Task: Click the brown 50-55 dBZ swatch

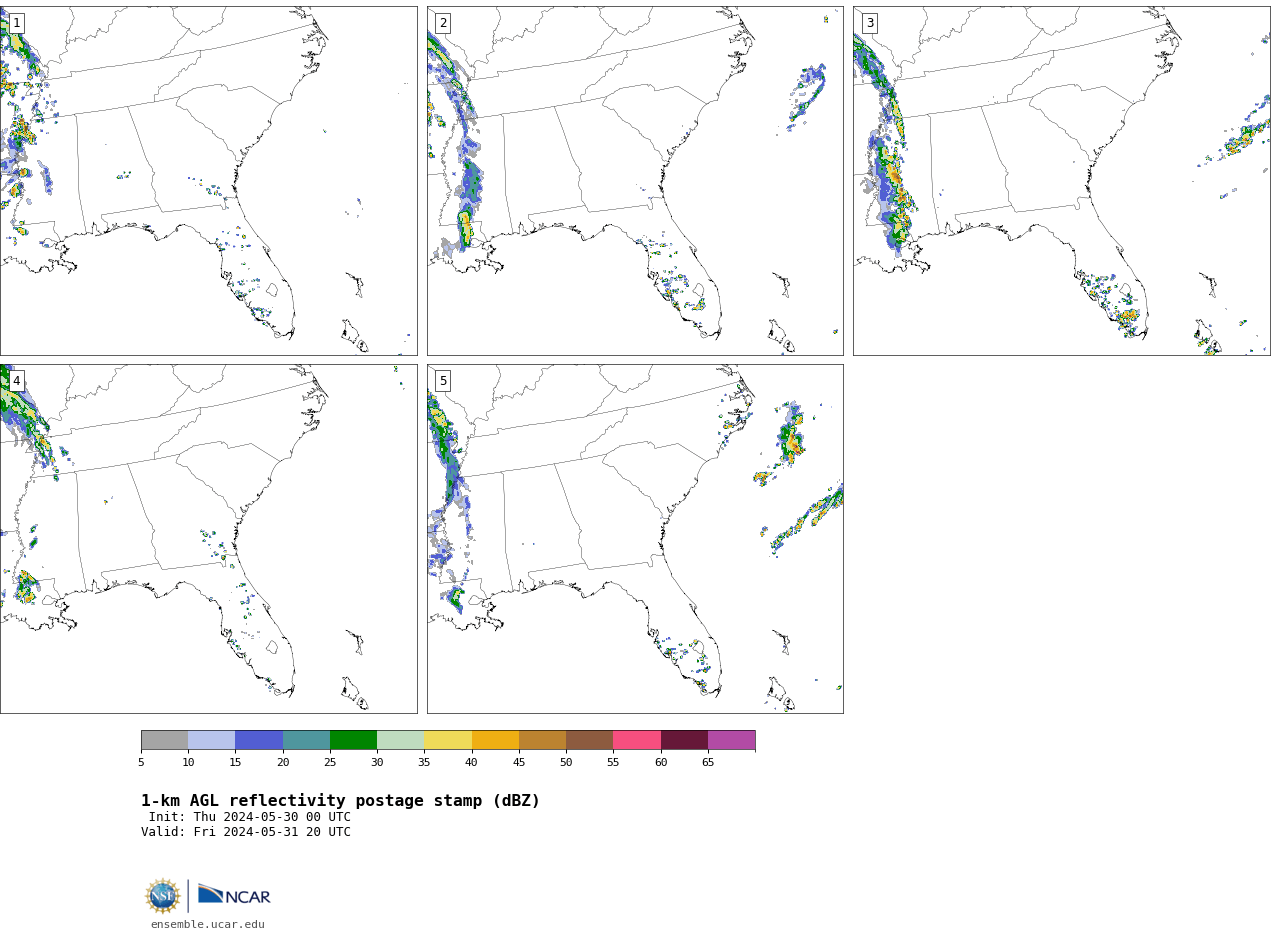Action: point(589,740)
